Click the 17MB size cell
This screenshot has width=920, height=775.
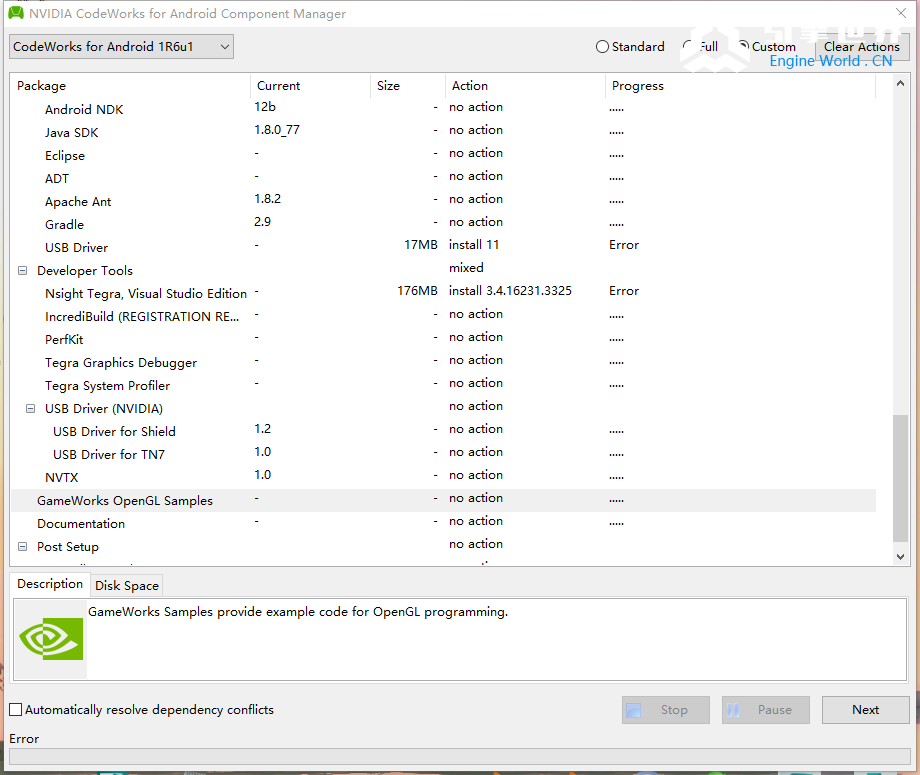point(421,245)
